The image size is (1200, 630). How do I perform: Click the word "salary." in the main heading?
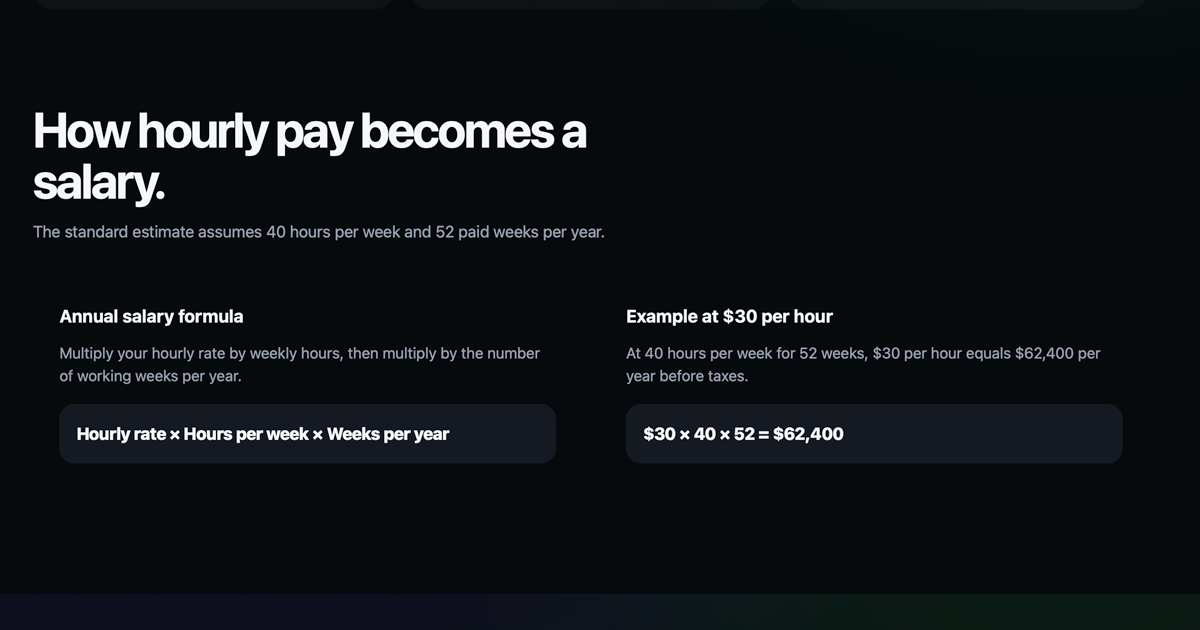point(99,184)
